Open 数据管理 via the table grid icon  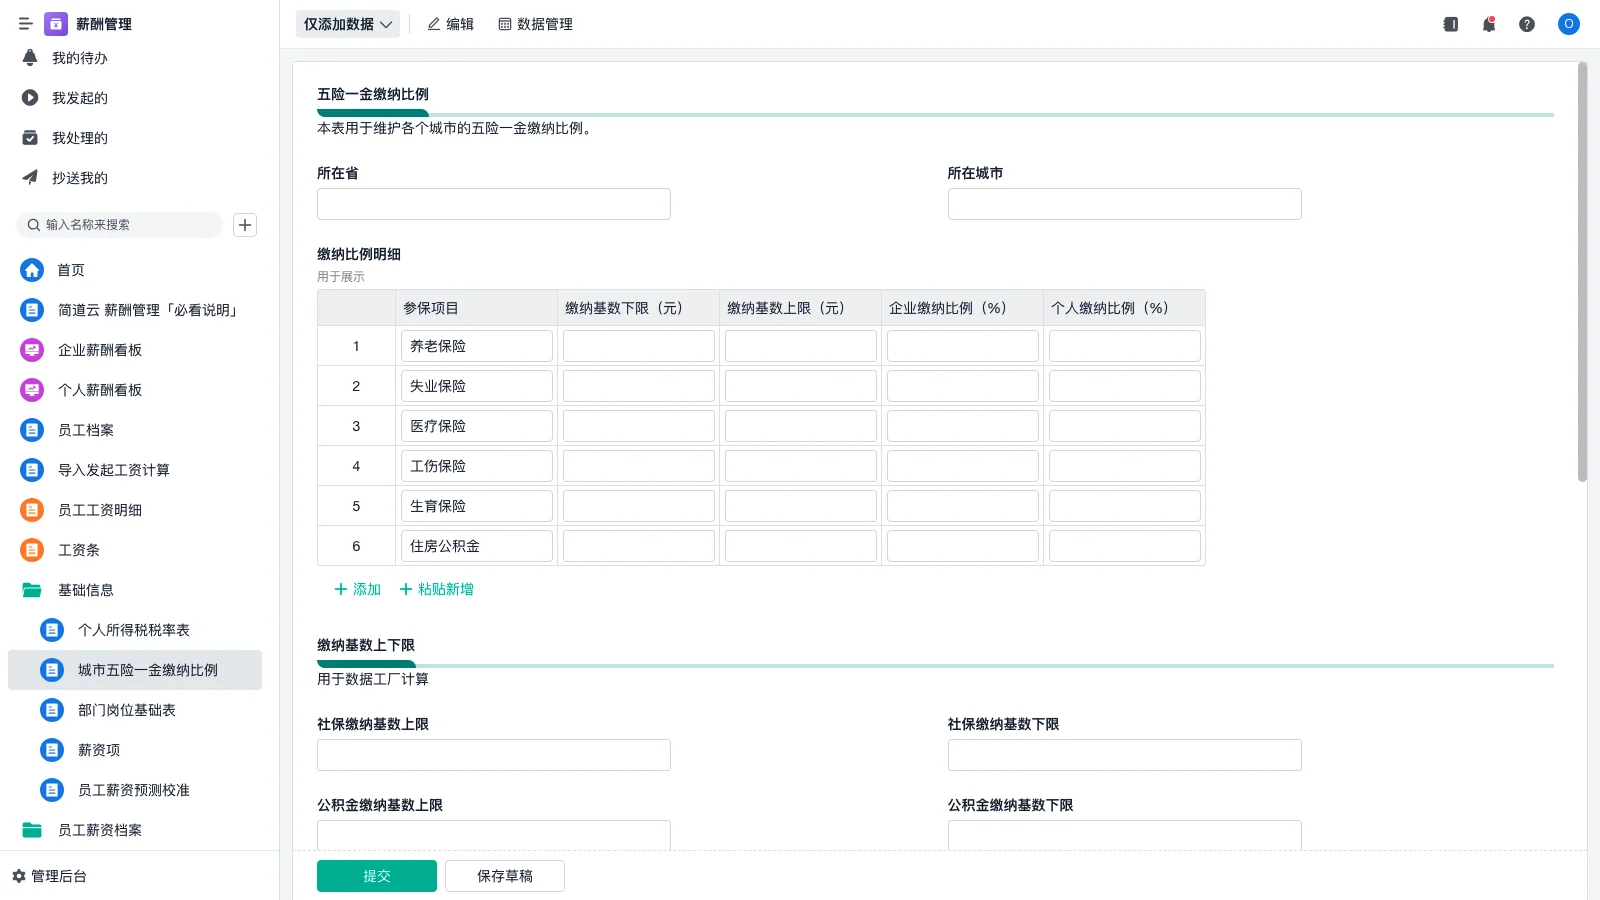[x=535, y=24]
